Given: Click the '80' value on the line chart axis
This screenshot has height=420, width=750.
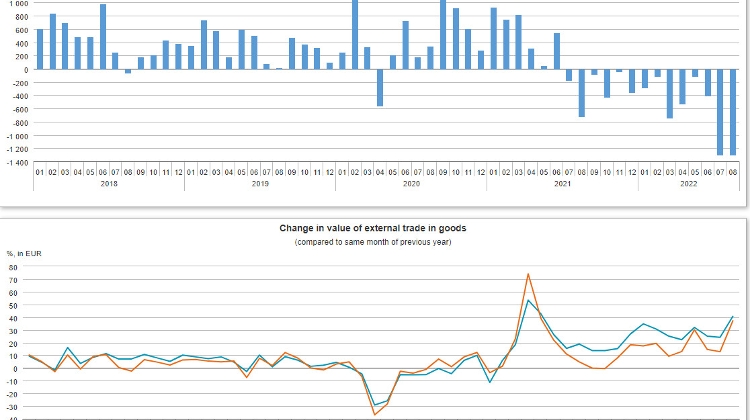Looking at the screenshot, I should pos(13,267).
